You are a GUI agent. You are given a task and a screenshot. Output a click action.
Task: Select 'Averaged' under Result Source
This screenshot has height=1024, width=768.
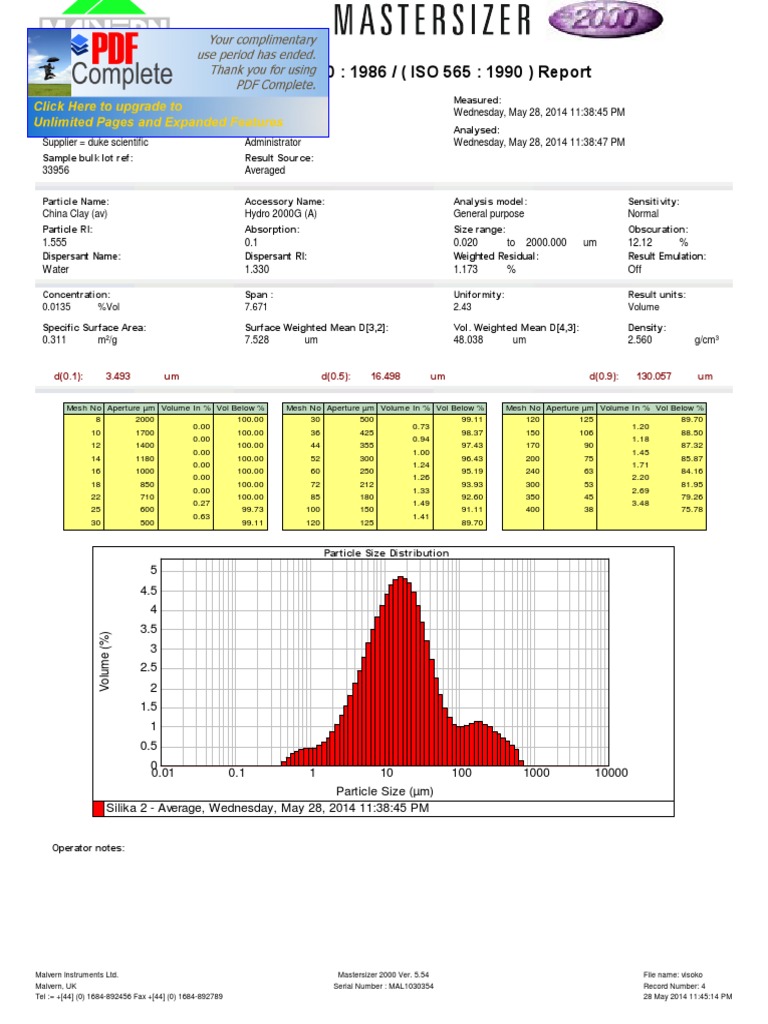[x=264, y=170]
